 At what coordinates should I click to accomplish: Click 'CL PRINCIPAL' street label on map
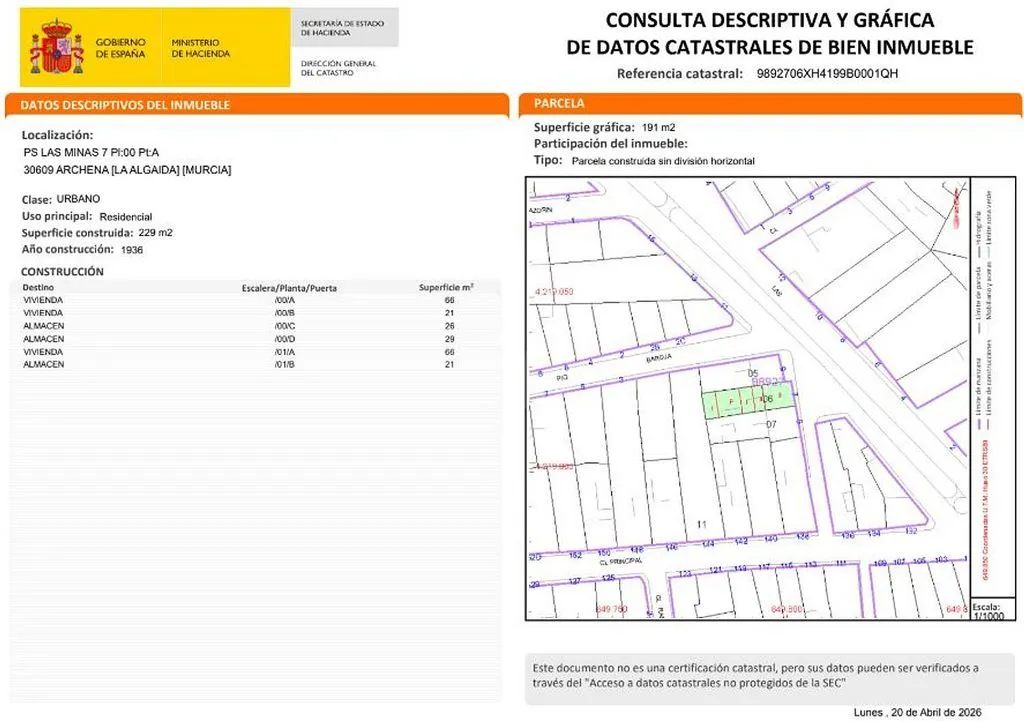click(x=620, y=561)
